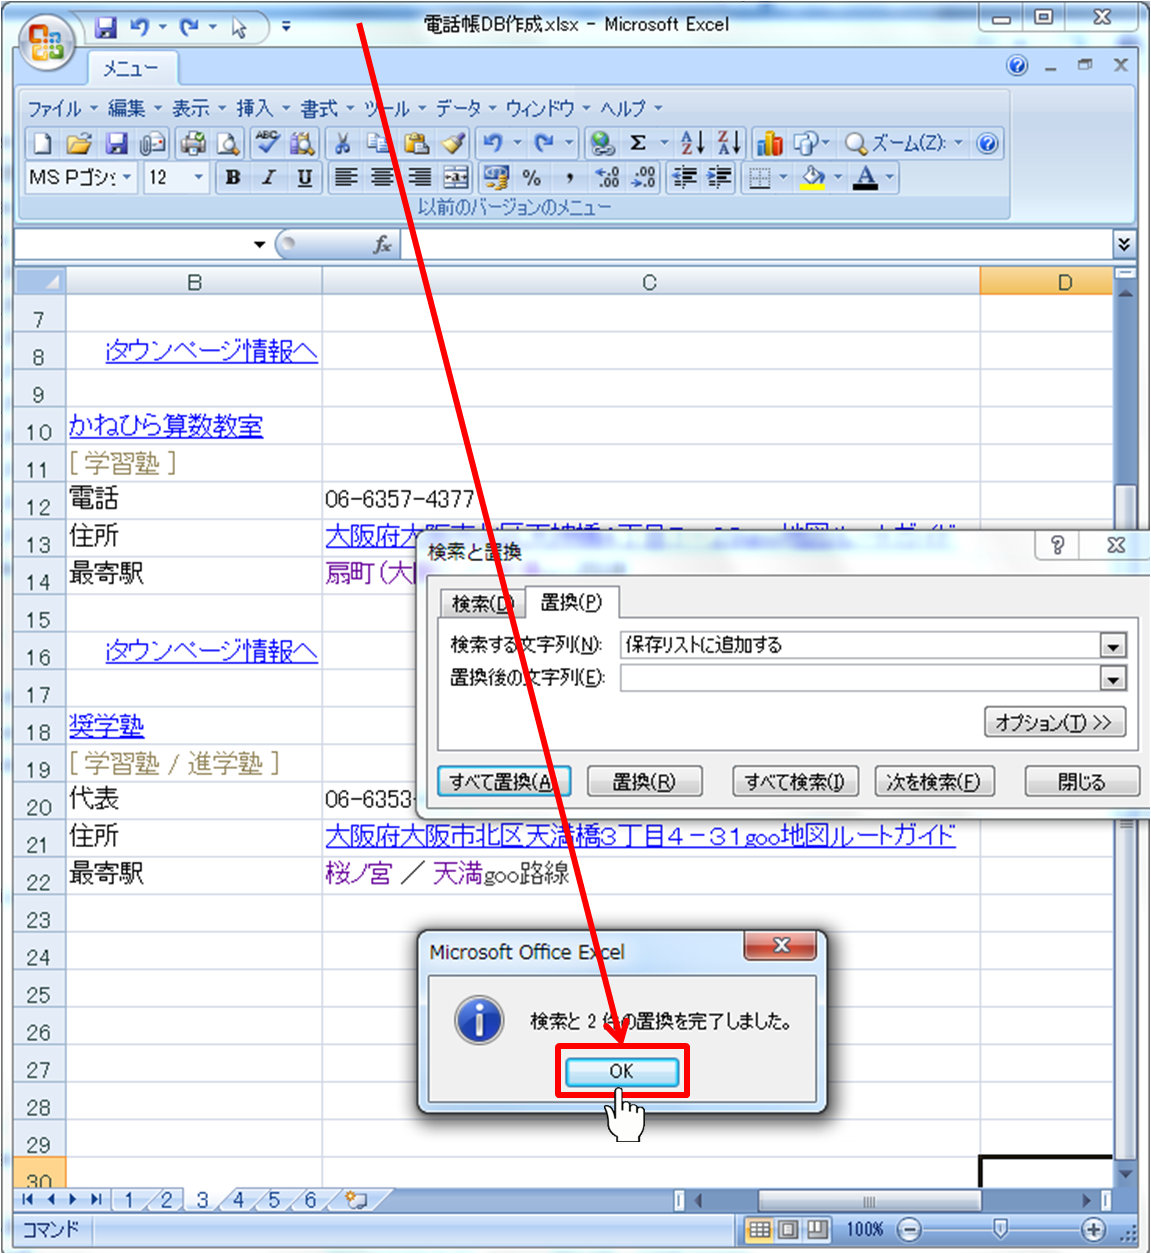Open the Name Box dropdown arrow
The height and width of the screenshot is (1254, 1151).
[x=259, y=244]
